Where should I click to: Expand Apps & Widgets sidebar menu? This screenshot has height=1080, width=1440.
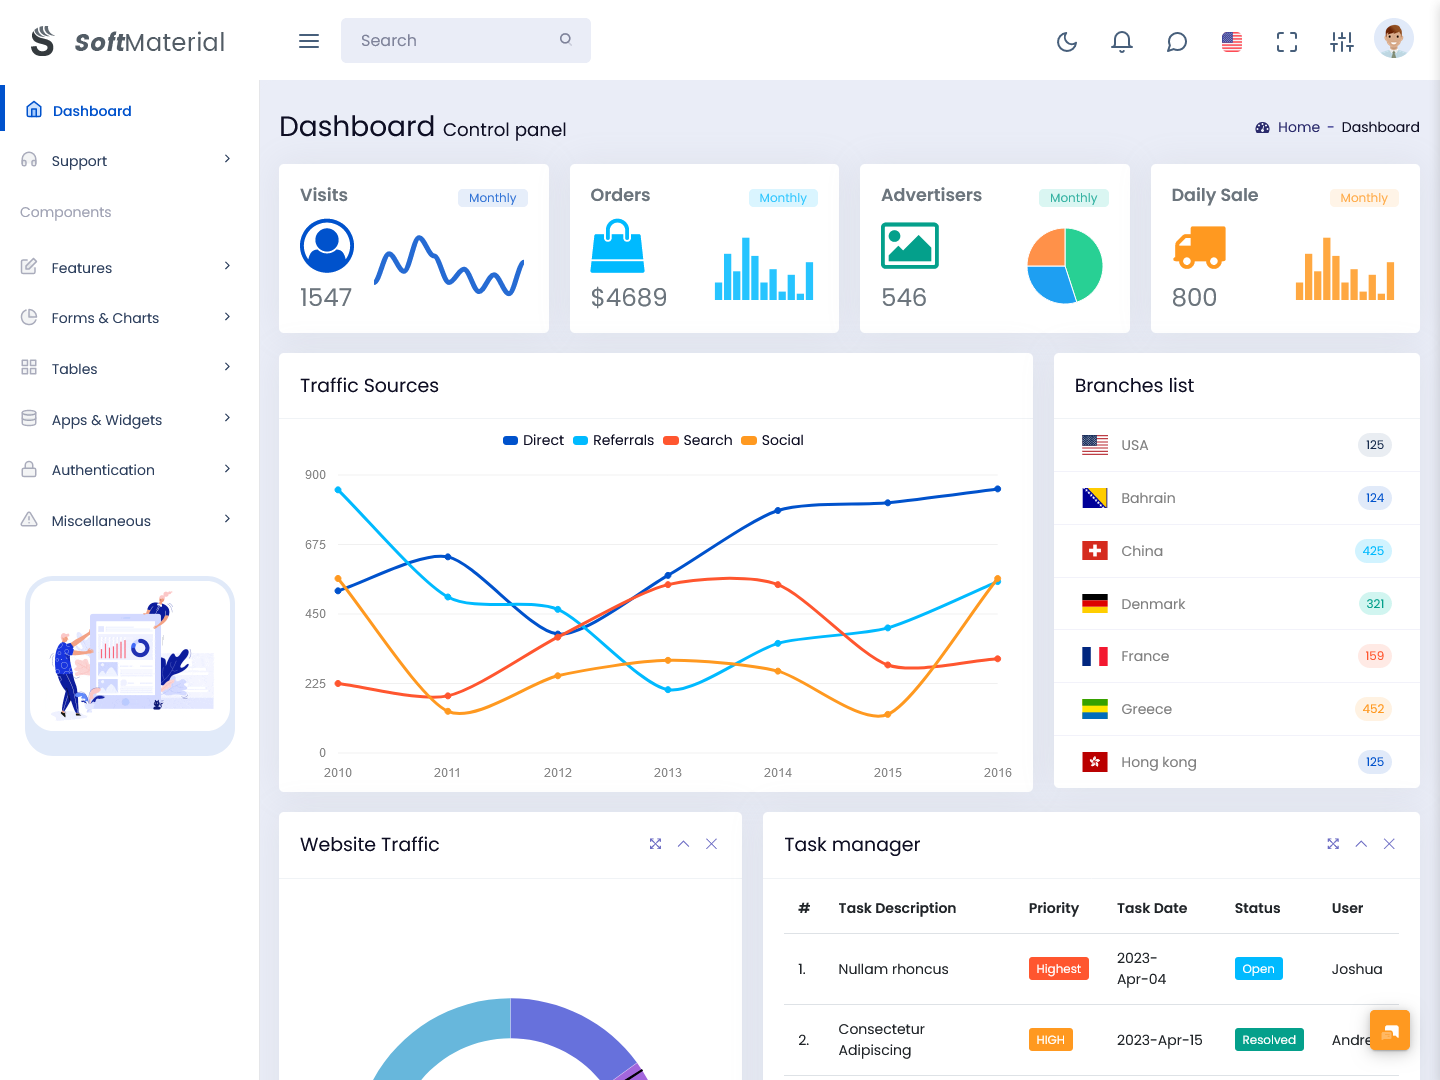[130, 419]
